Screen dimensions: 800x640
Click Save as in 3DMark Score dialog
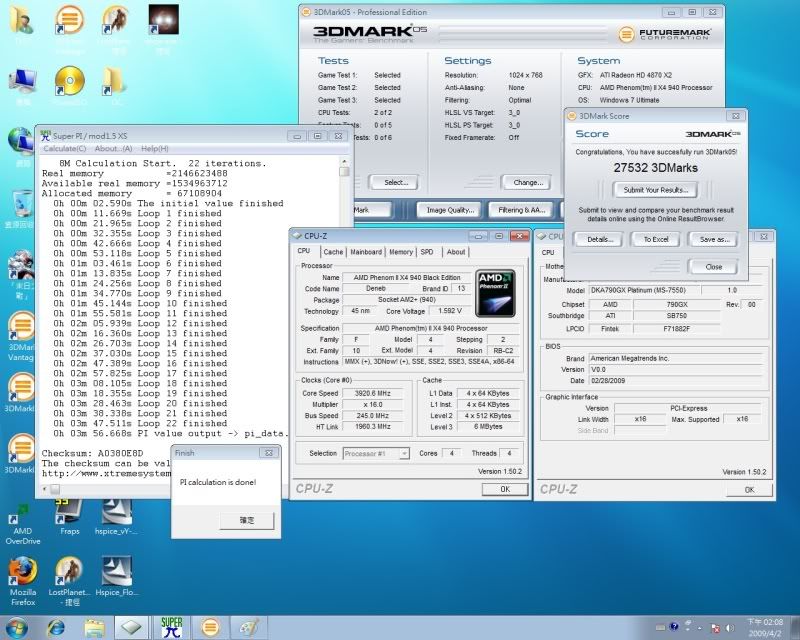tap(714, 239)
